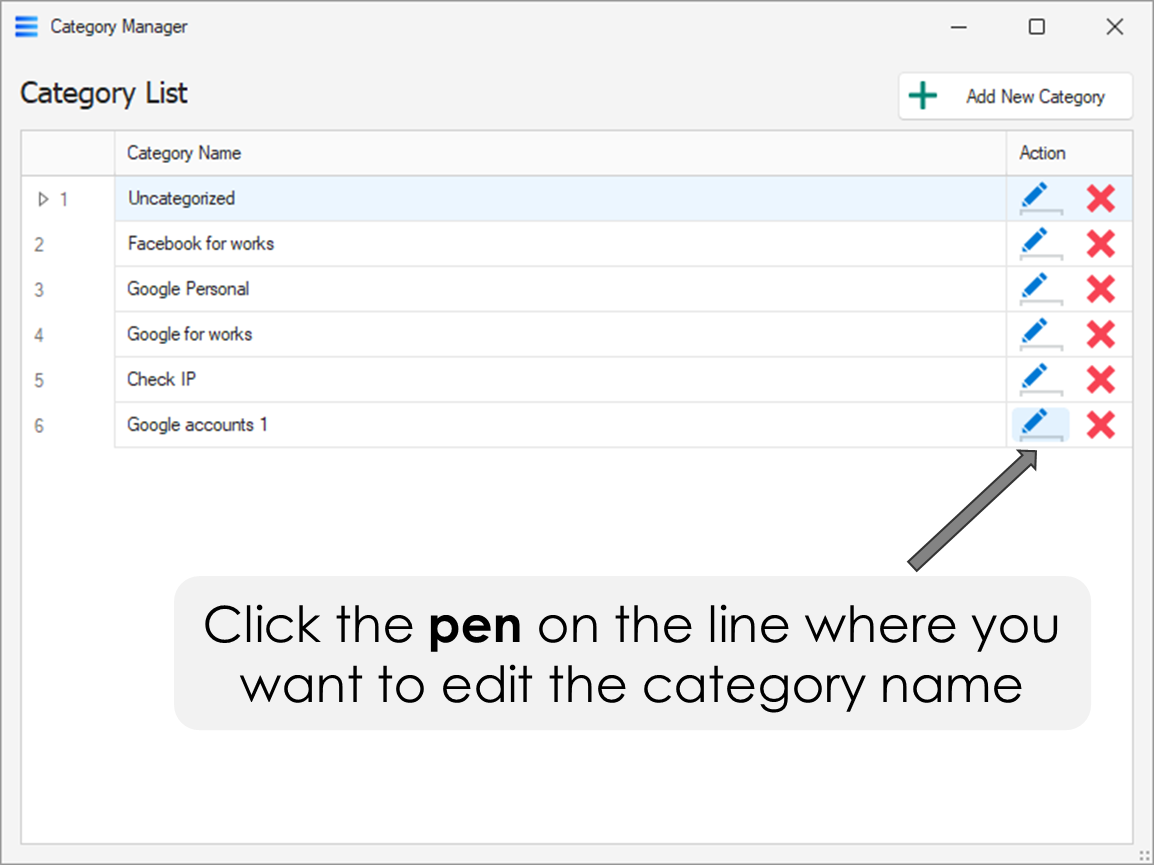The height and width of the screenshot is (865, 1154).
Task: Click edit pen for Google Personal
Action: [x=1039, y=289]
